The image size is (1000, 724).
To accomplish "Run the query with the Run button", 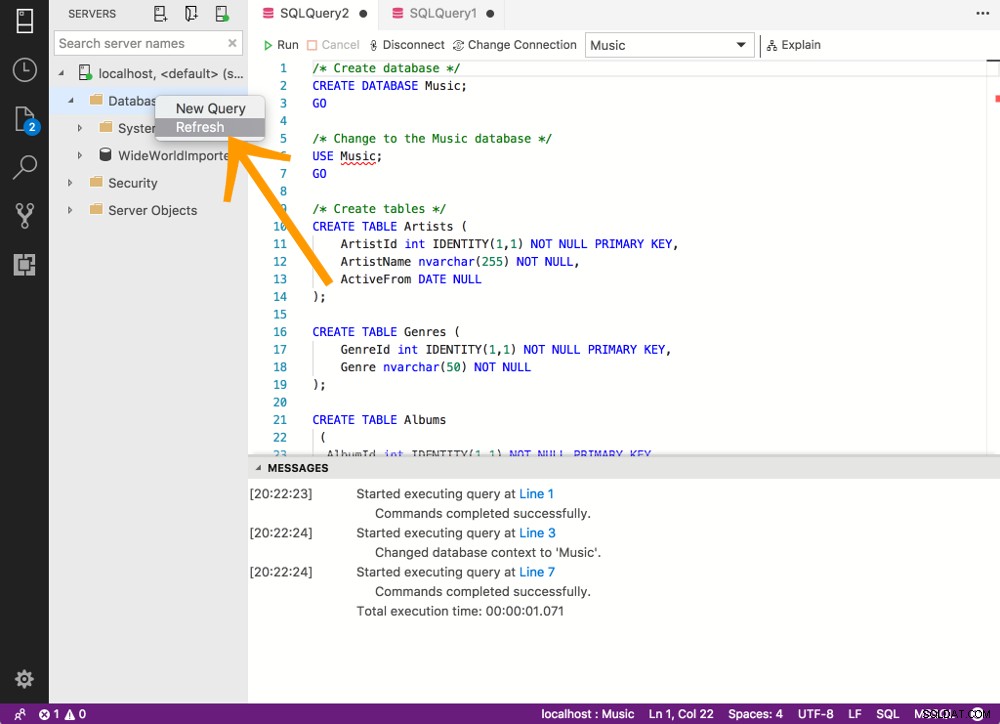I will tap(281, 45).
